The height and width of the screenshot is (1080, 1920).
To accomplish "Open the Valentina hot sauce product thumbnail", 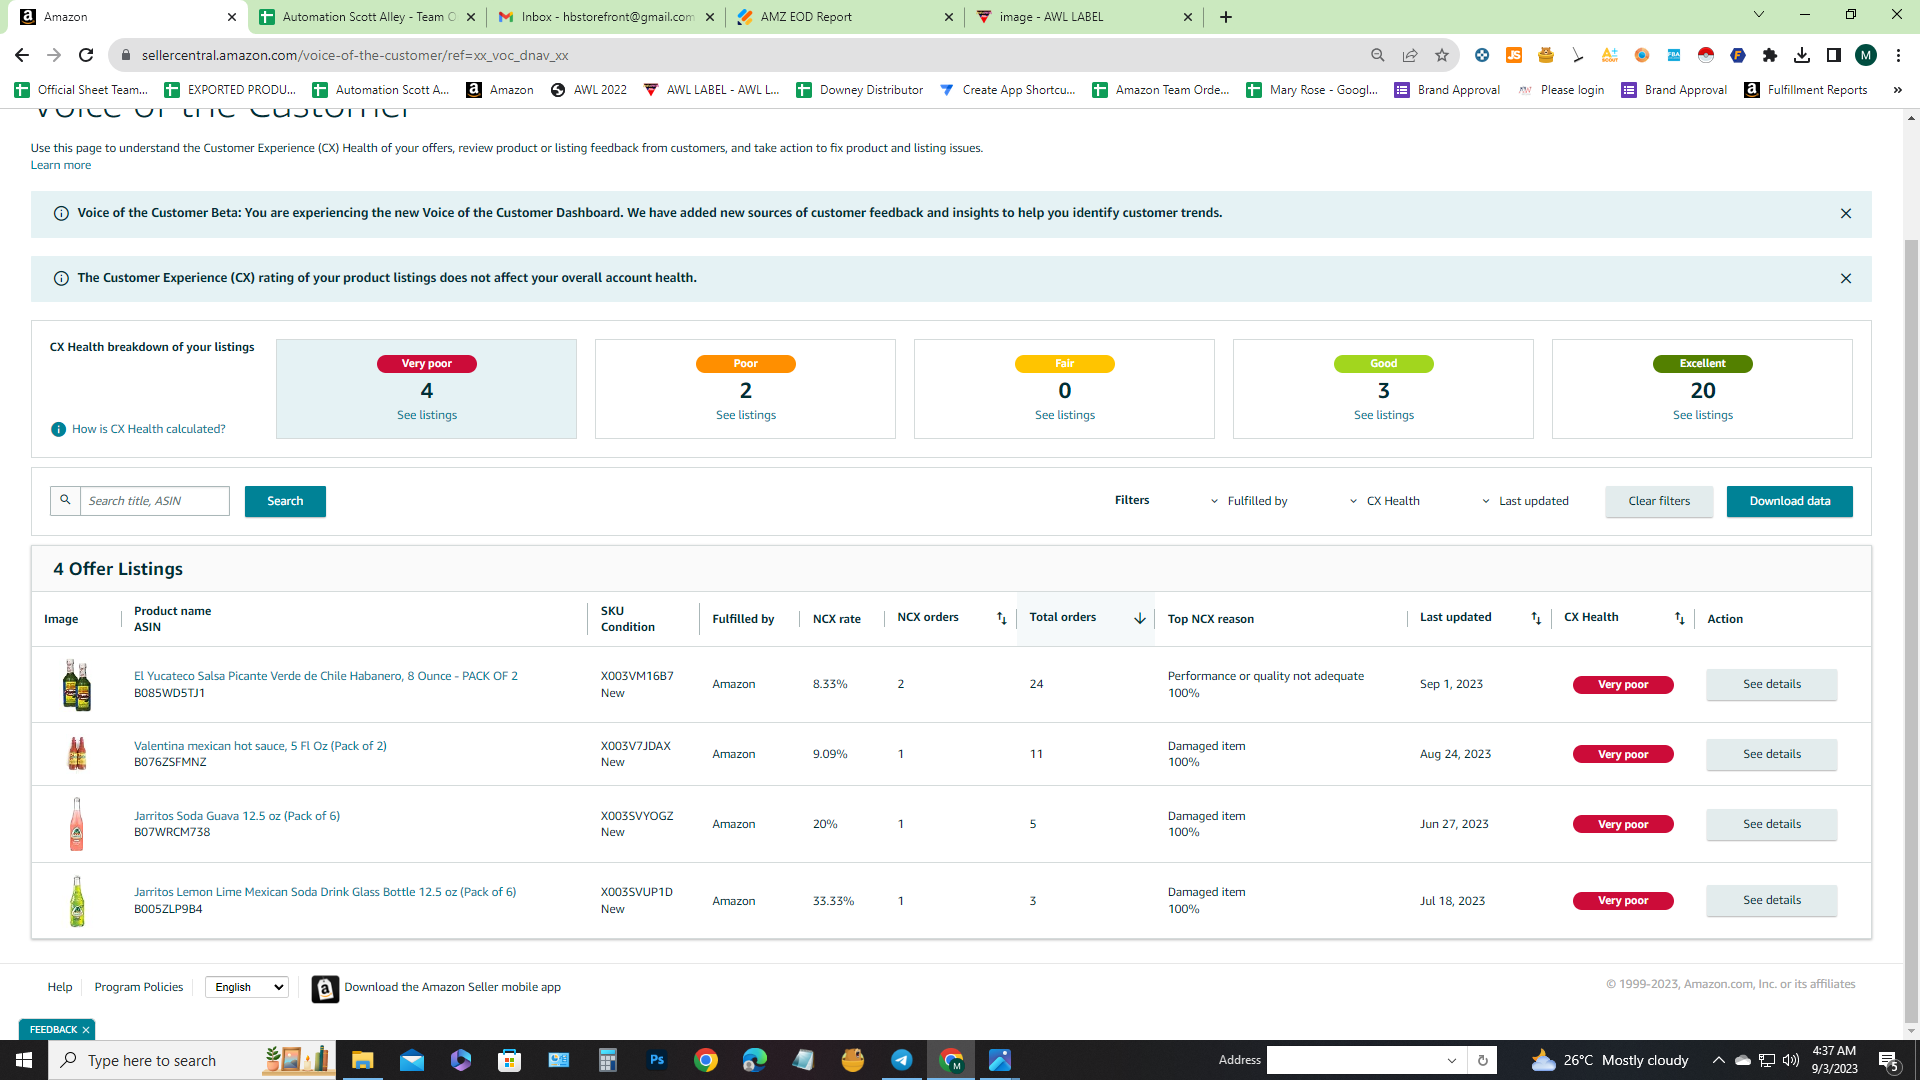I will point(77,754).
